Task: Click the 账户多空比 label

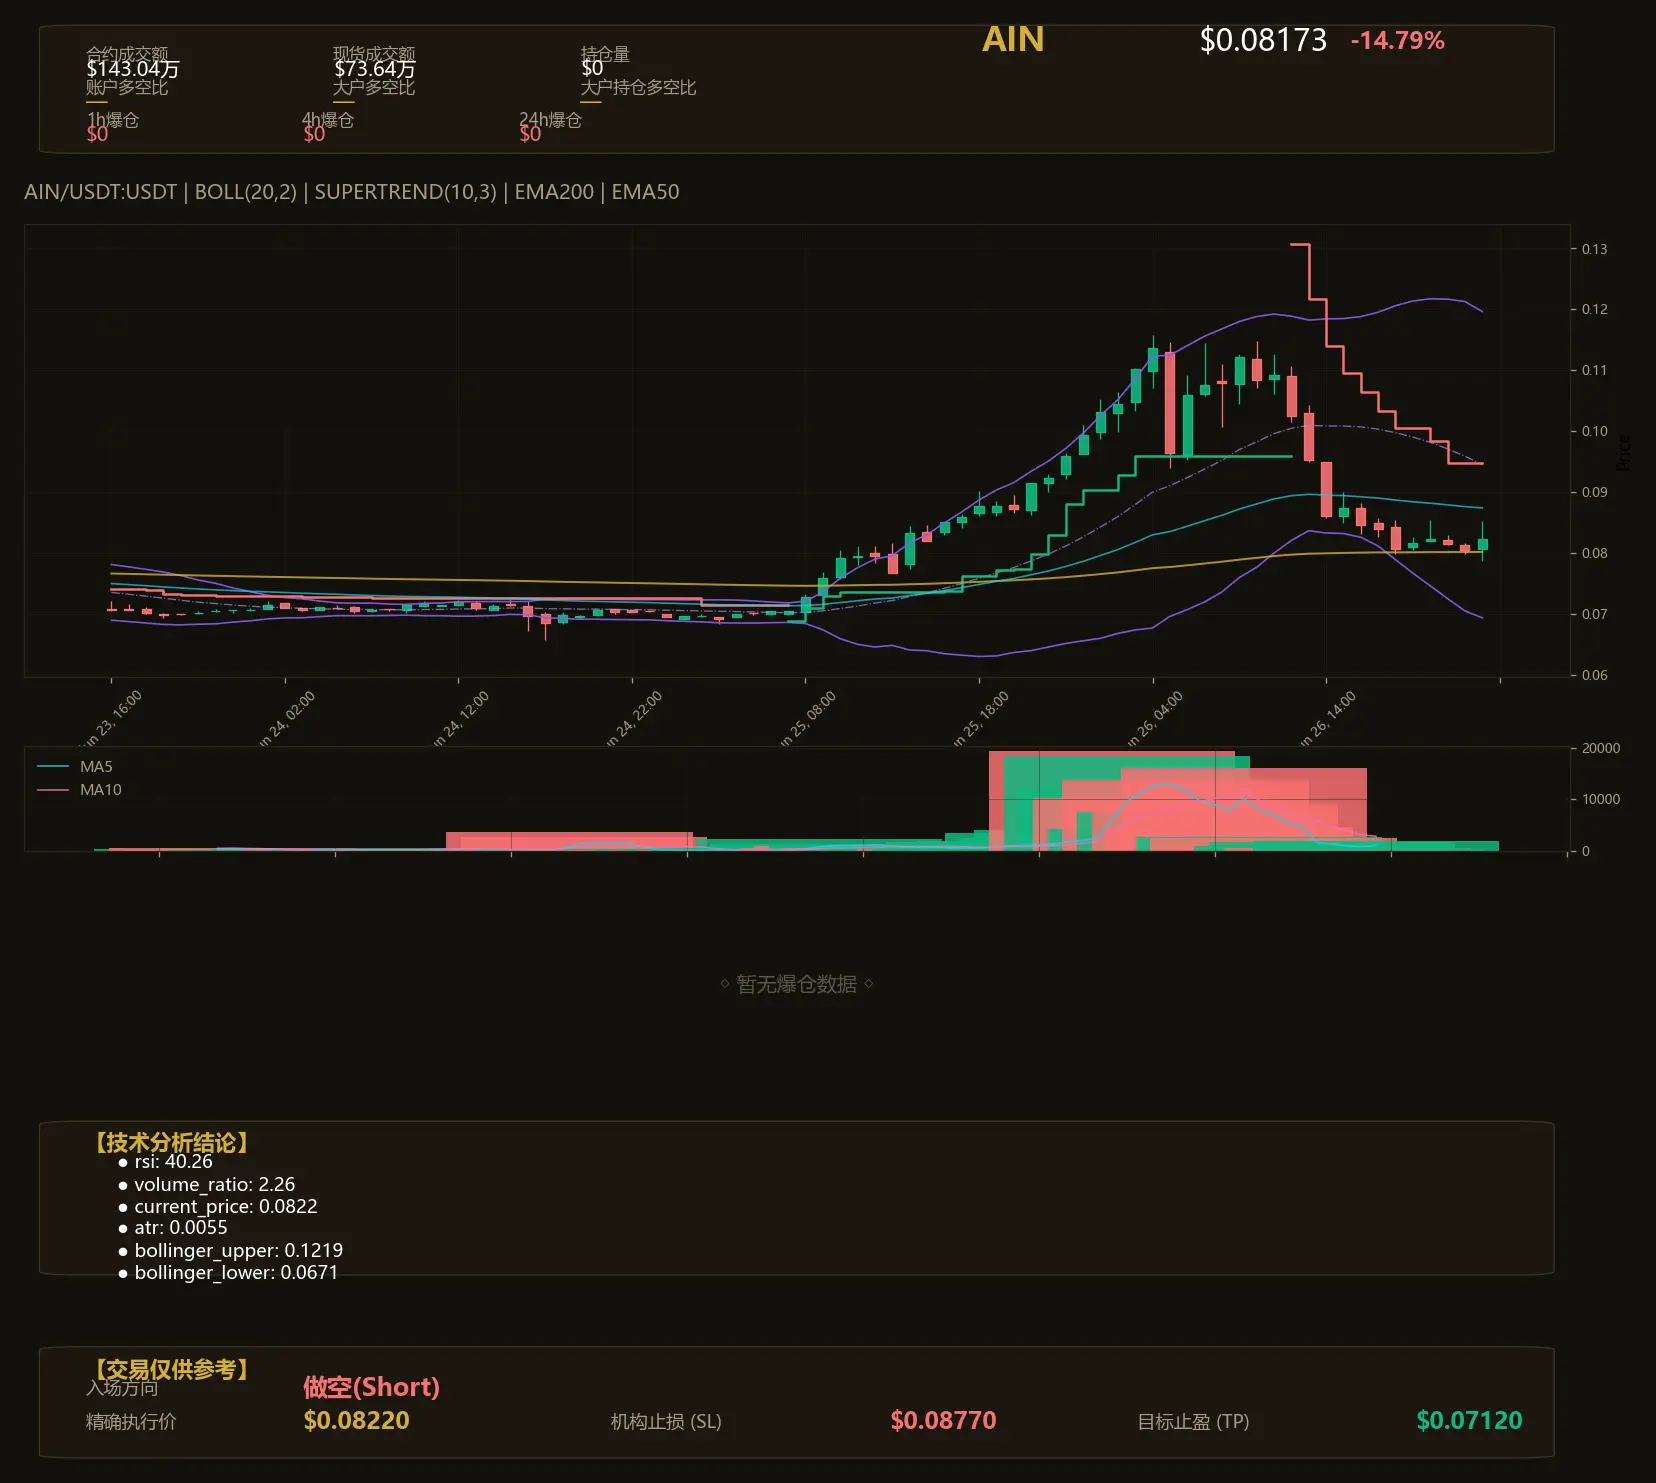Action: click(x=127, y=87)
